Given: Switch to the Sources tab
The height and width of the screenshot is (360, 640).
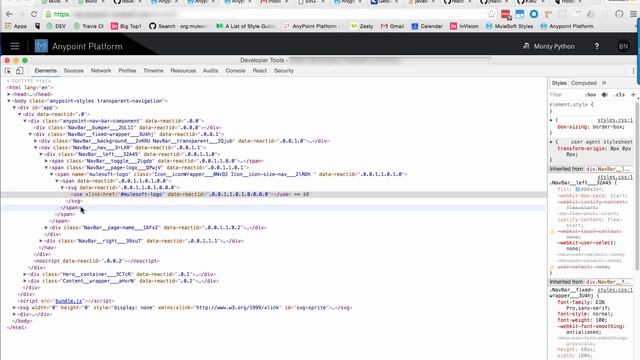Looking at the screenshot, I should (x=73, y=71).
